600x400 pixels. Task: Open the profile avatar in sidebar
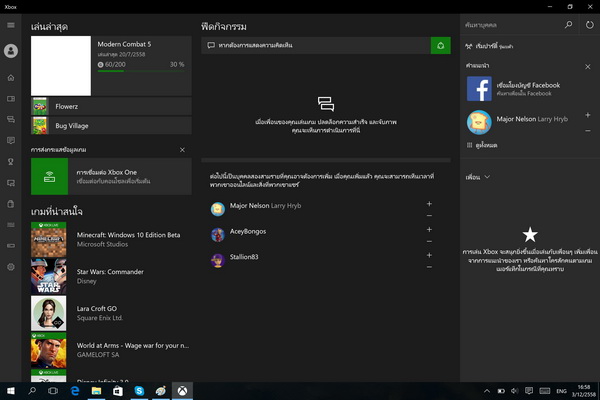pyautogui.click(x=10, y=50)
